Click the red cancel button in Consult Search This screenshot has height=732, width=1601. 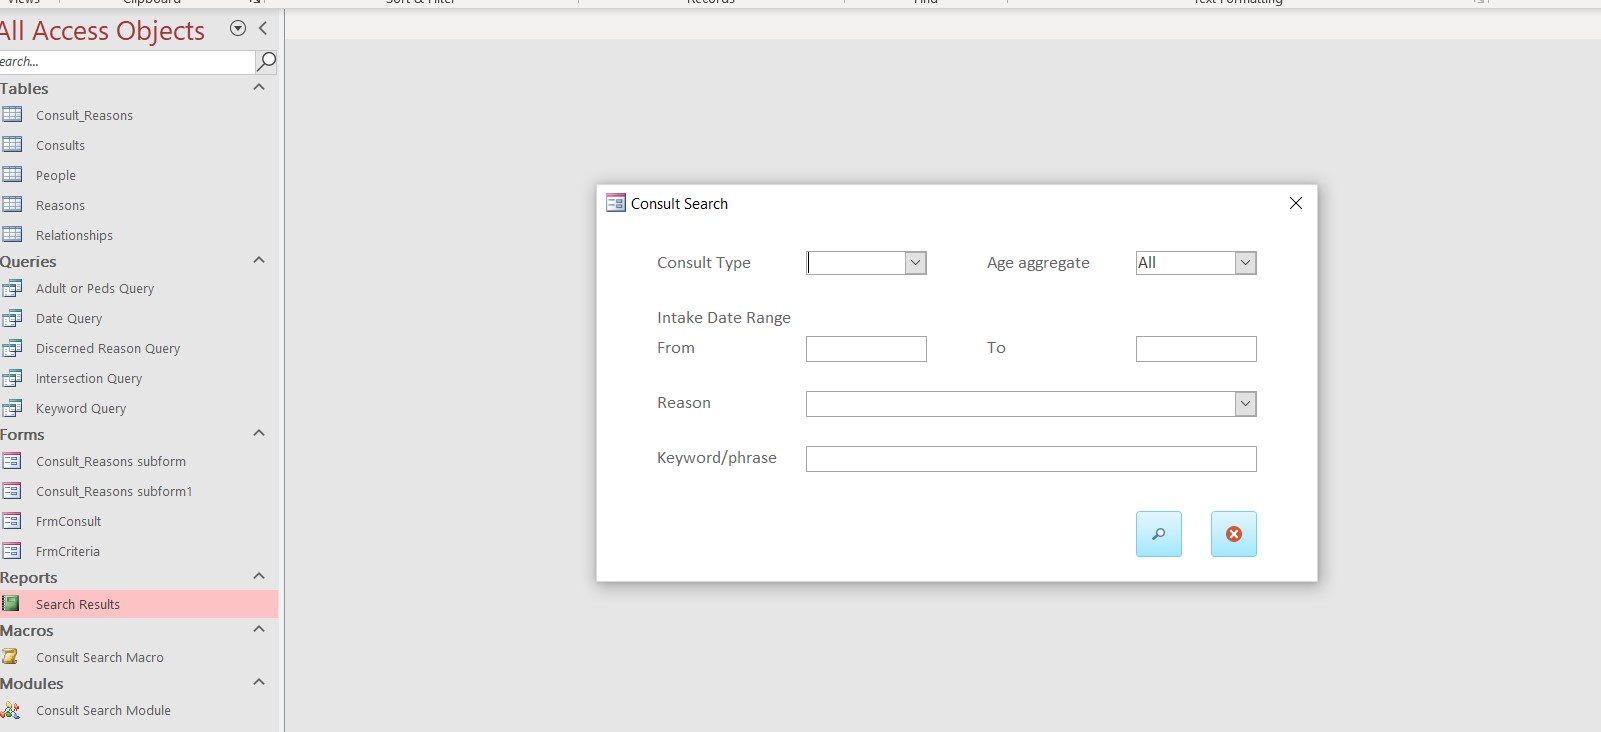pos(1233,534)
